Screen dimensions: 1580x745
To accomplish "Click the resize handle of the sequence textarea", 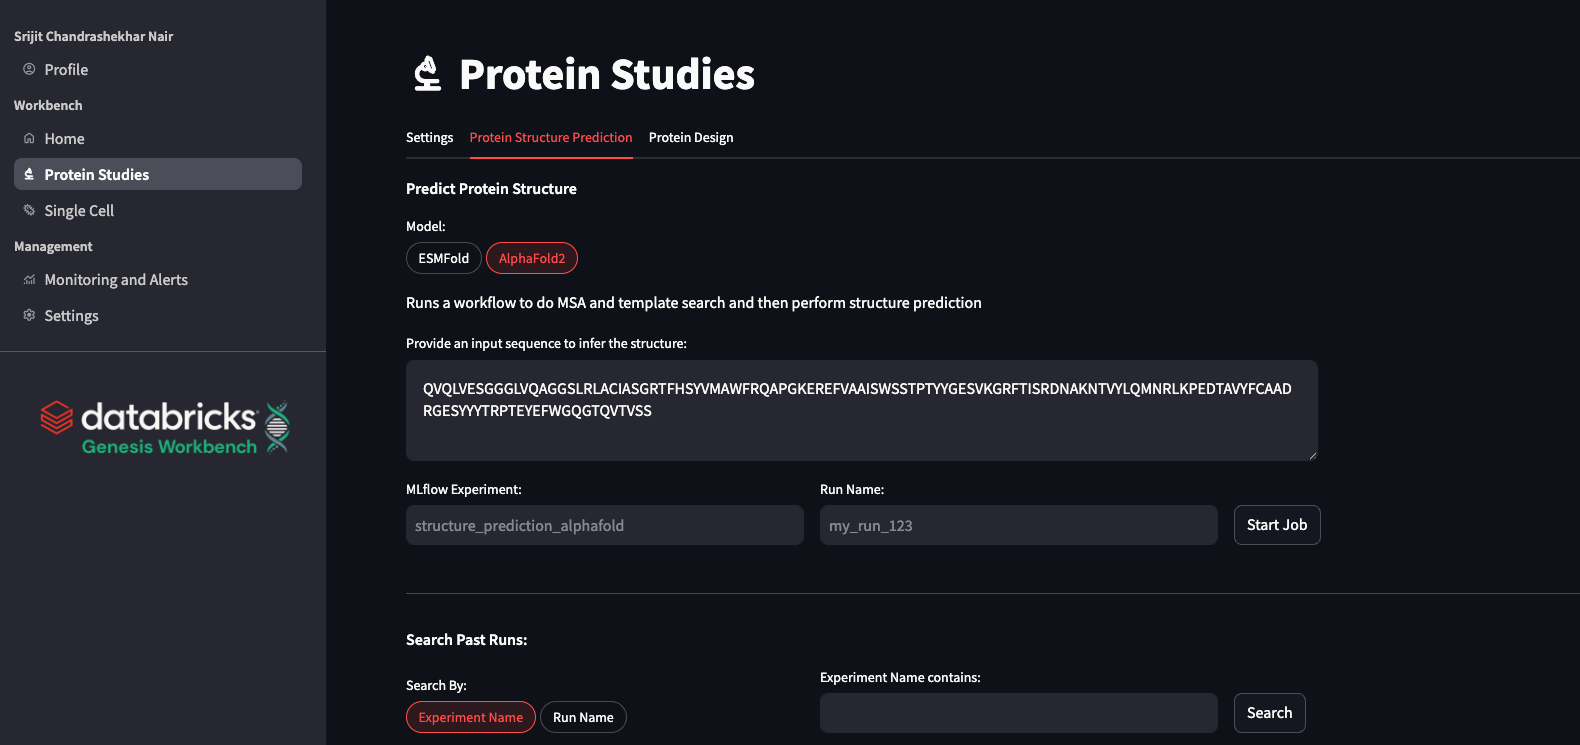I will click(1312, 455).
